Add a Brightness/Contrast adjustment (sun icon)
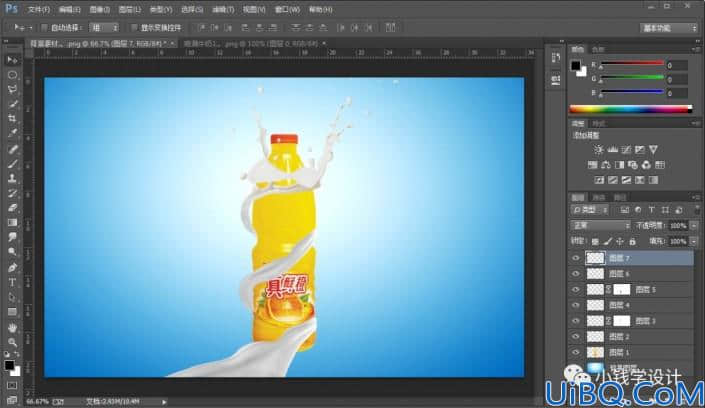The width and height of the screenshot is (705, 408). (x=598, y=149)
